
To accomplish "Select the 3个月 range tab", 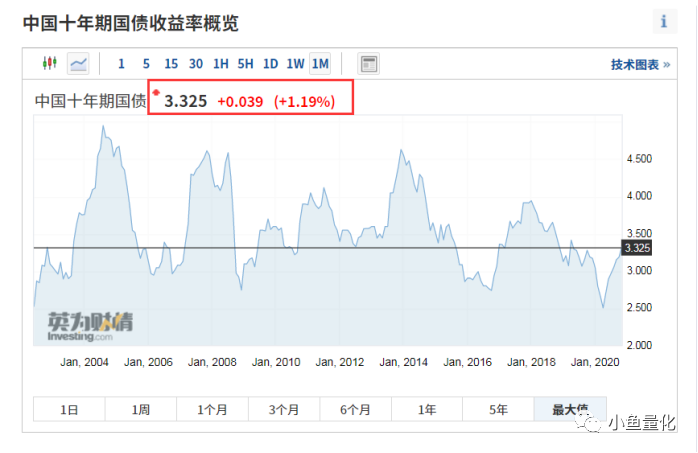I will 284,409.
